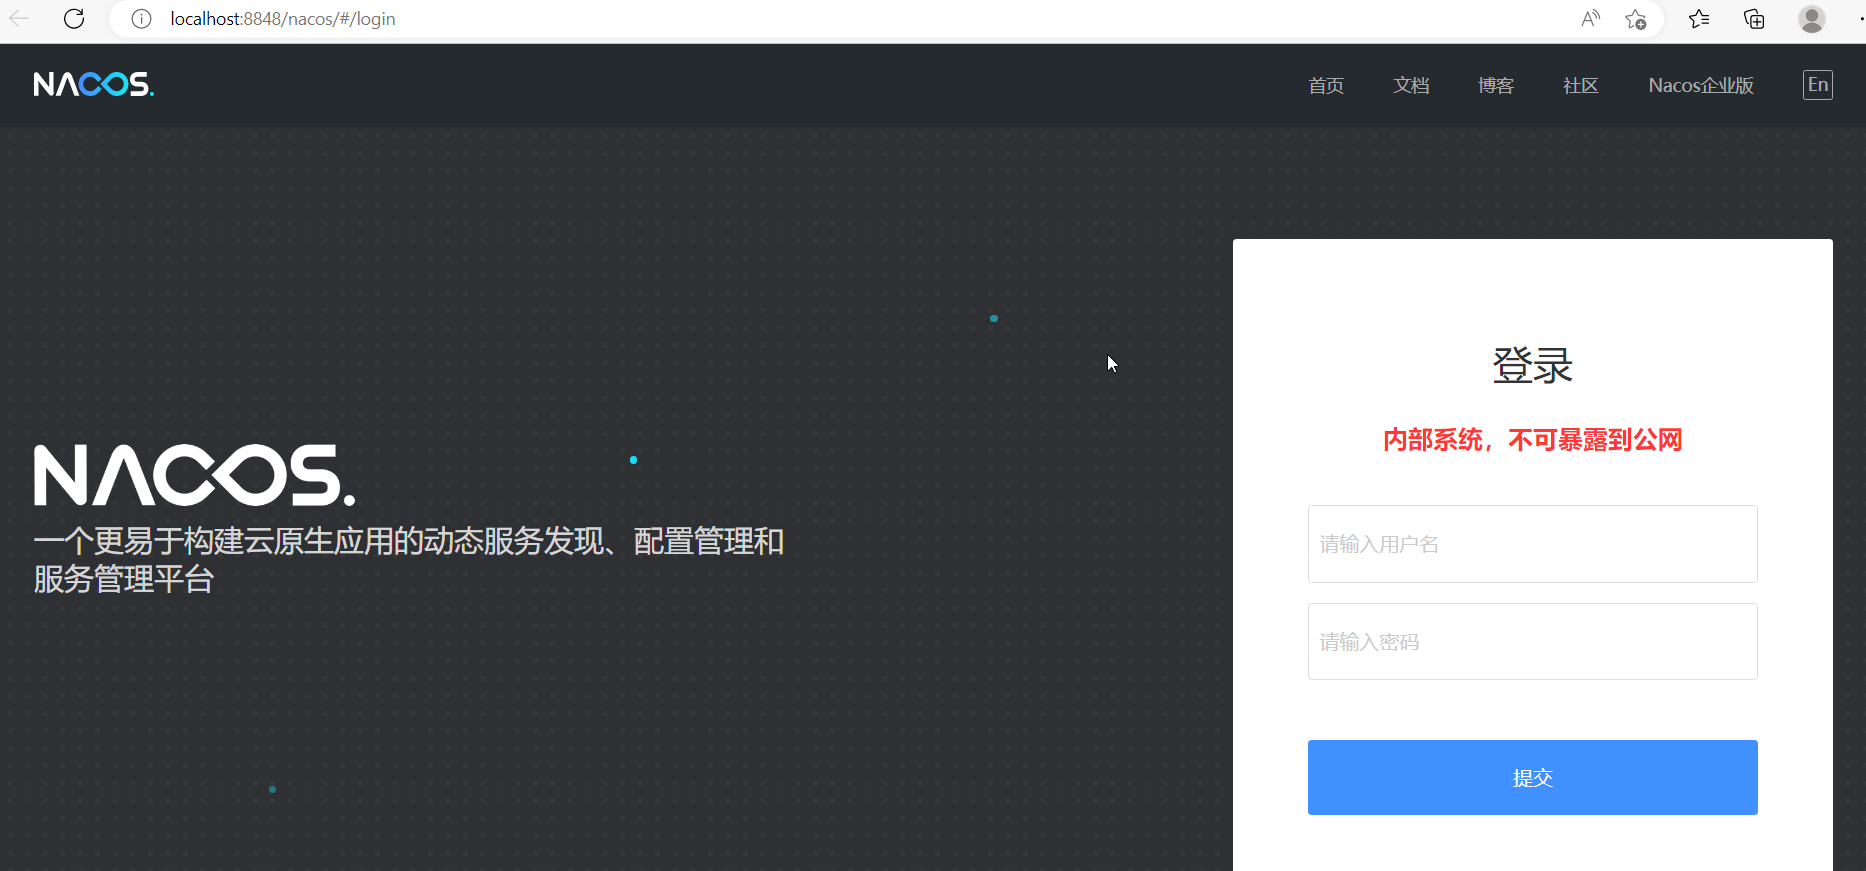This screenshot has width=1866, height=871.
Task: Click the read aloud icon
Action: (1590, 19)
